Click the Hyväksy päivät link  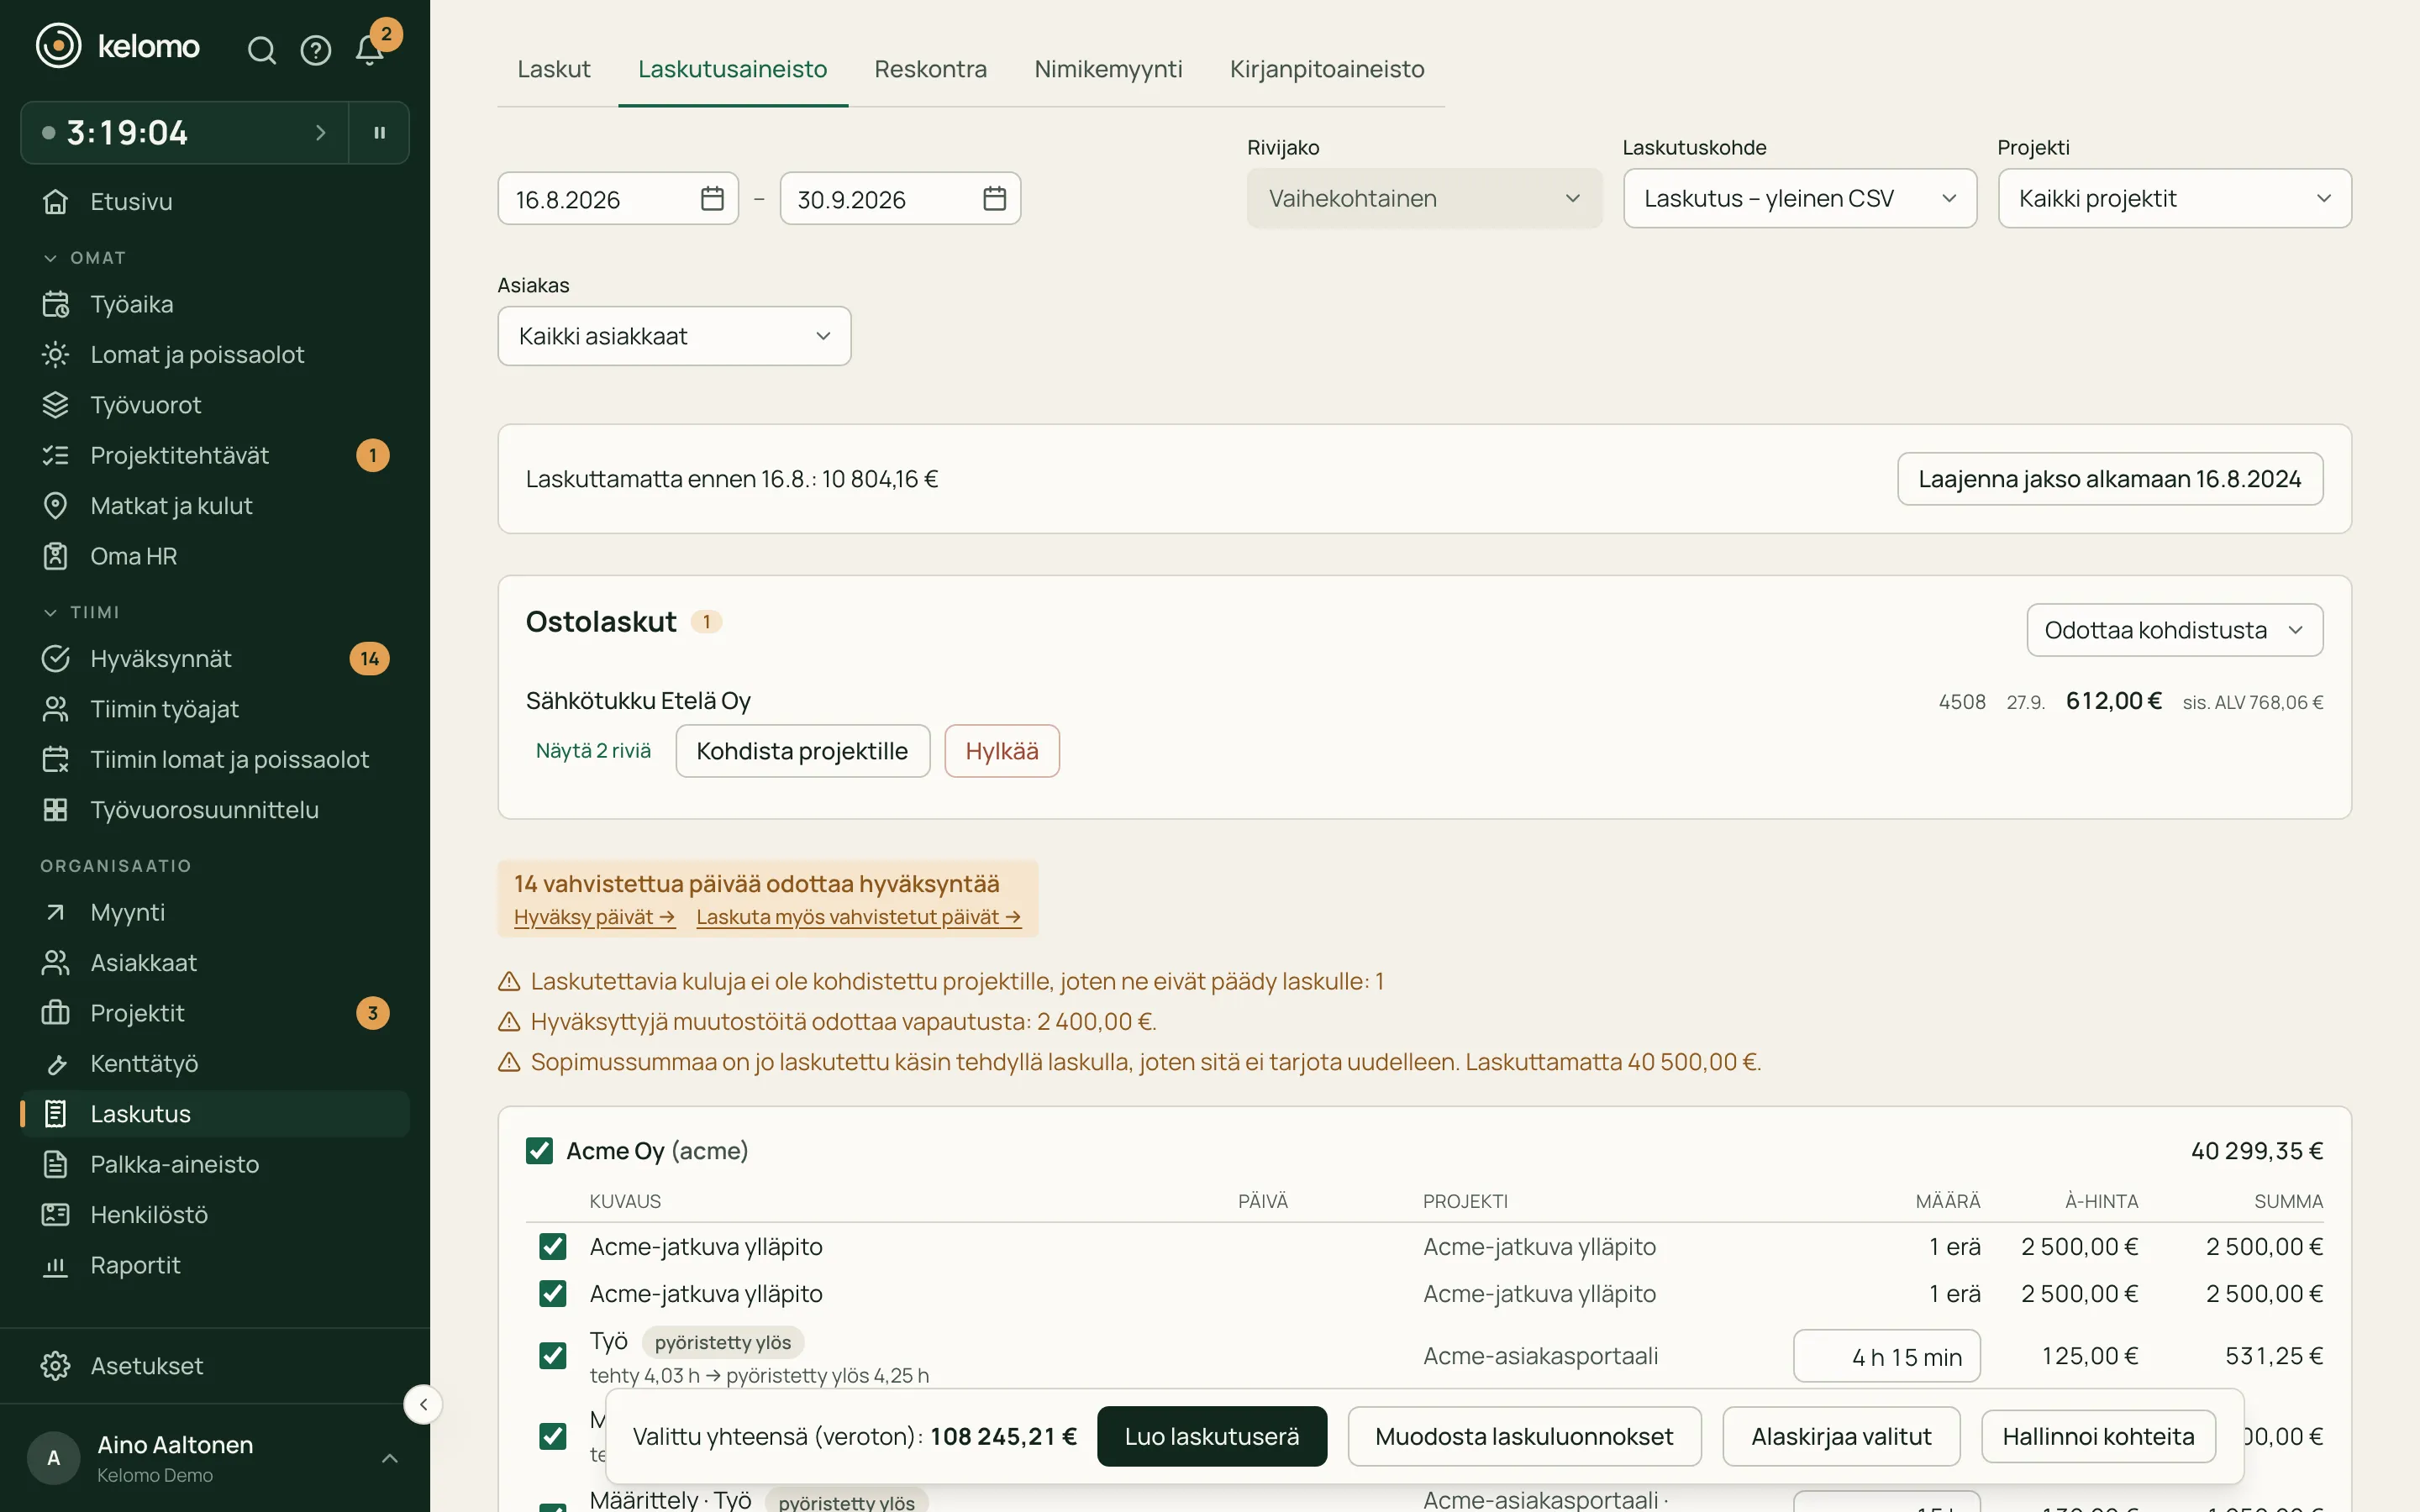coord(594,916)
